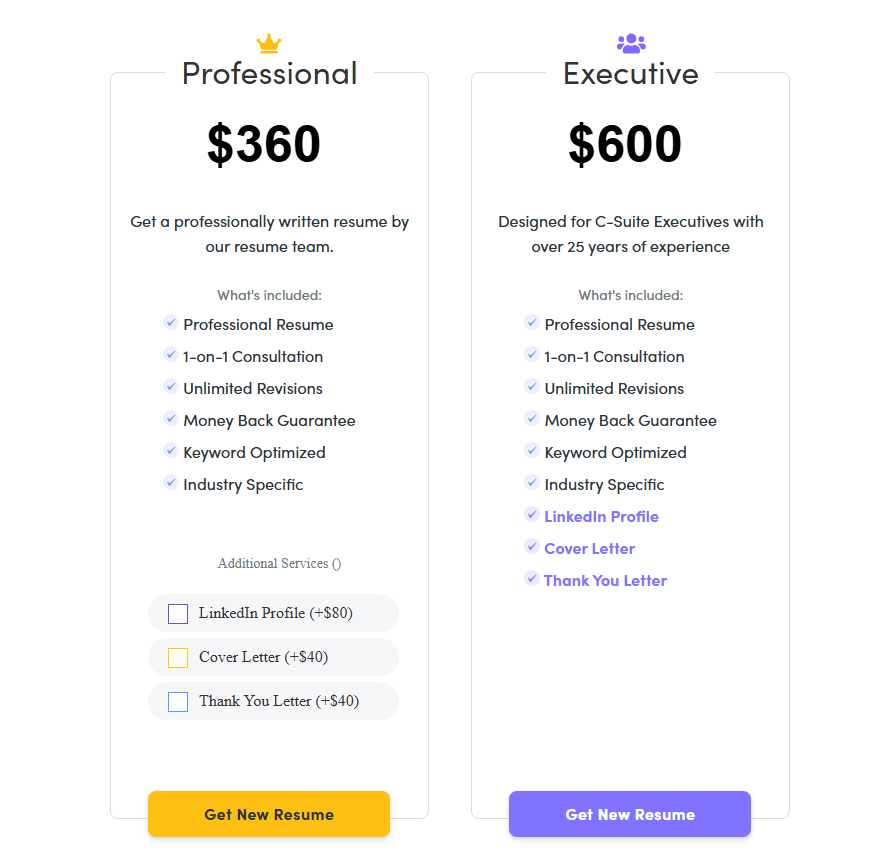
Task: Click the $600 price
Action: click(x=625, y=144)
